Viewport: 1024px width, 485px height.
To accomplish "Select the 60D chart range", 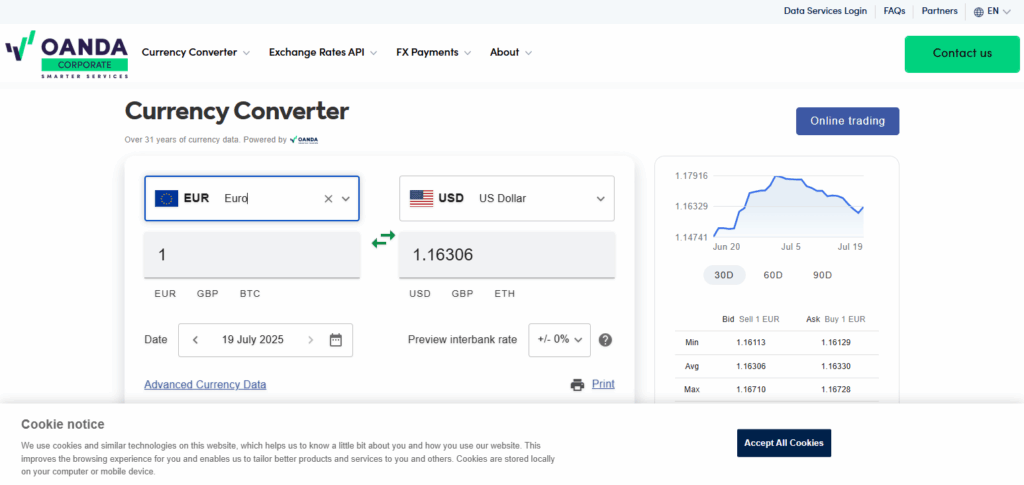I will coord(773,275).
